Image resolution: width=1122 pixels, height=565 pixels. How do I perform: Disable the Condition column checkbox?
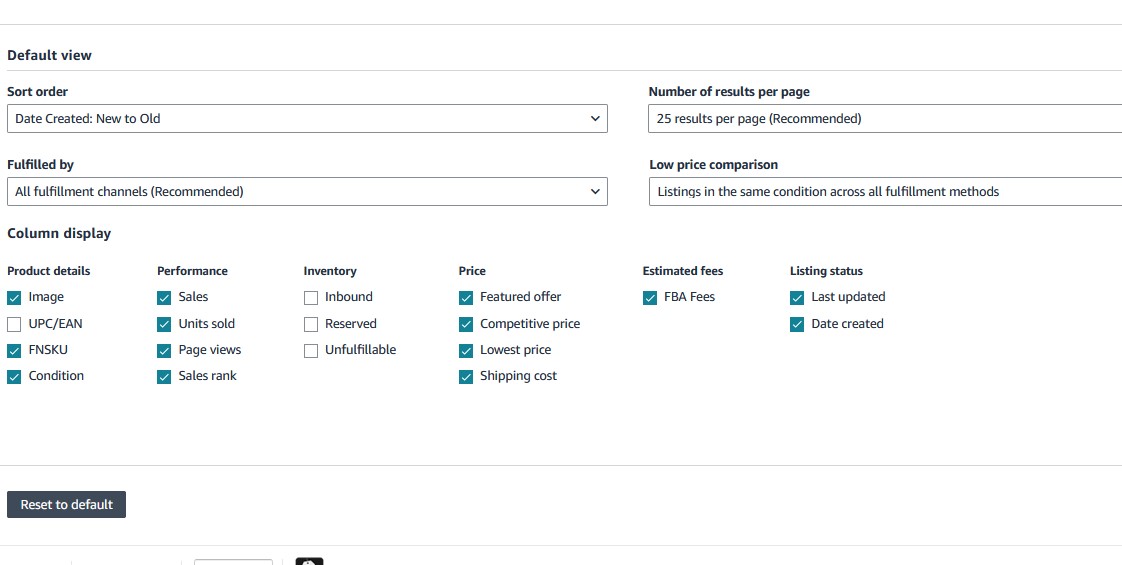point(14,376)
